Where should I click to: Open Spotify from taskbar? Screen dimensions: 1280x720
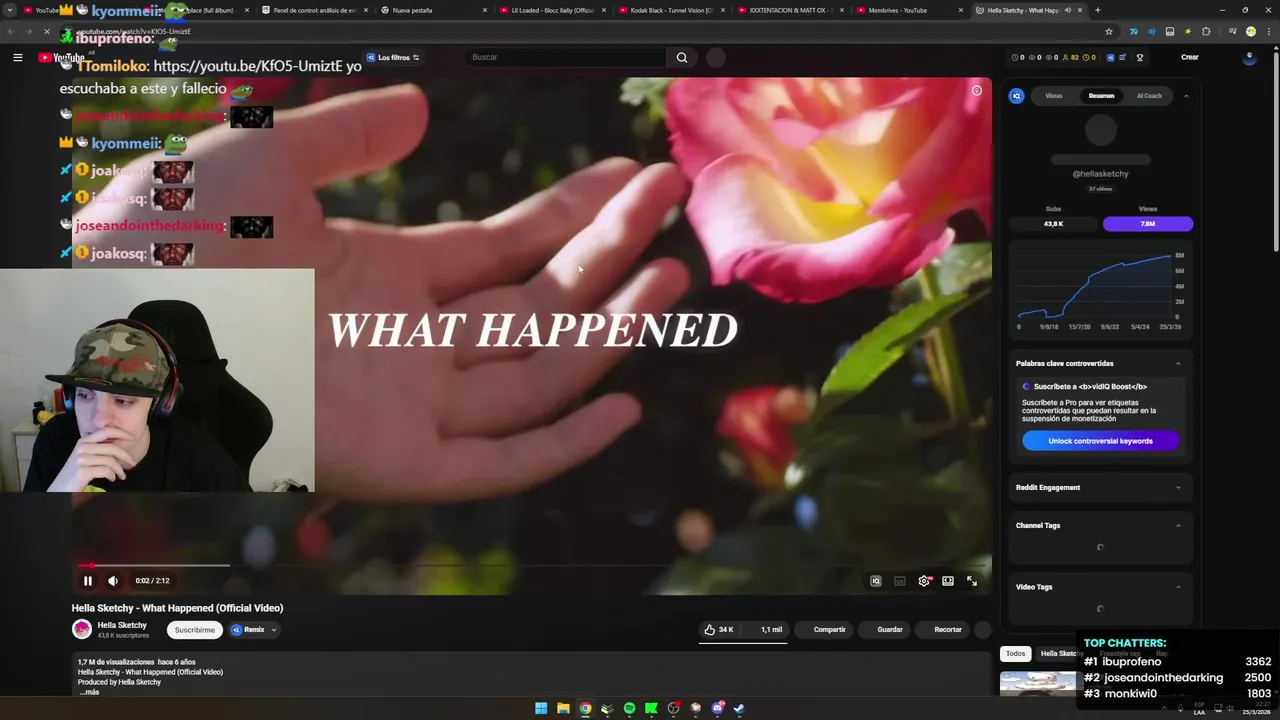[x=629, y=708]
